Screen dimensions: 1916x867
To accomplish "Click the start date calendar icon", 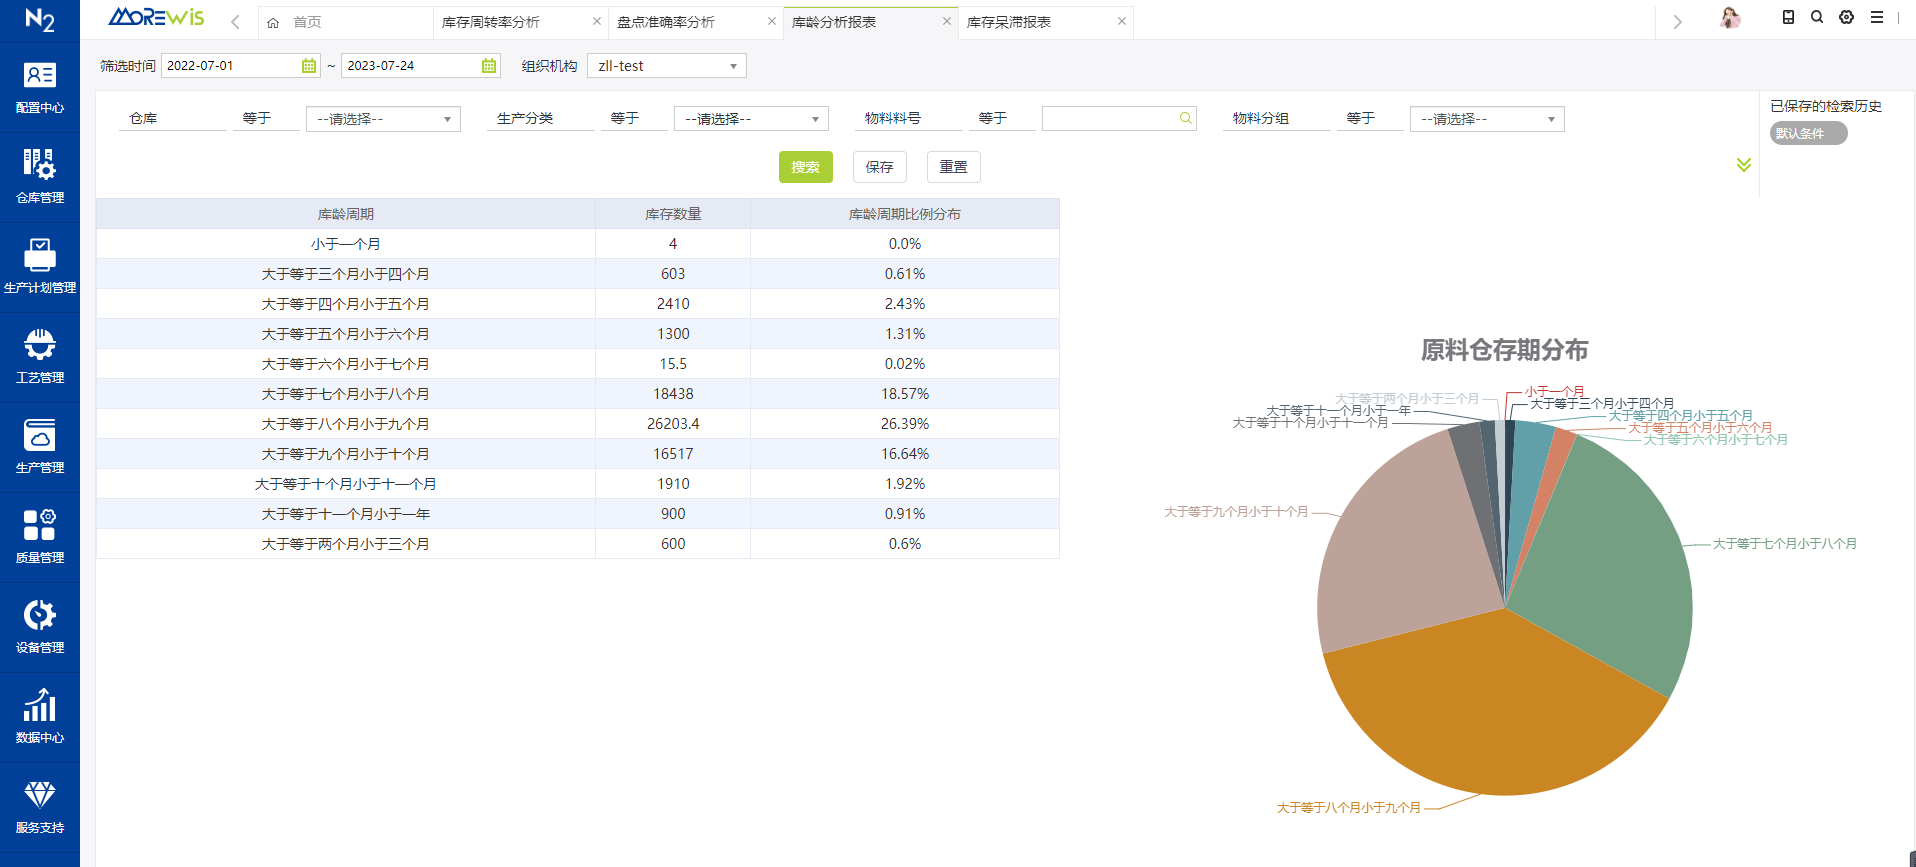I will click(x=309, y=66).
